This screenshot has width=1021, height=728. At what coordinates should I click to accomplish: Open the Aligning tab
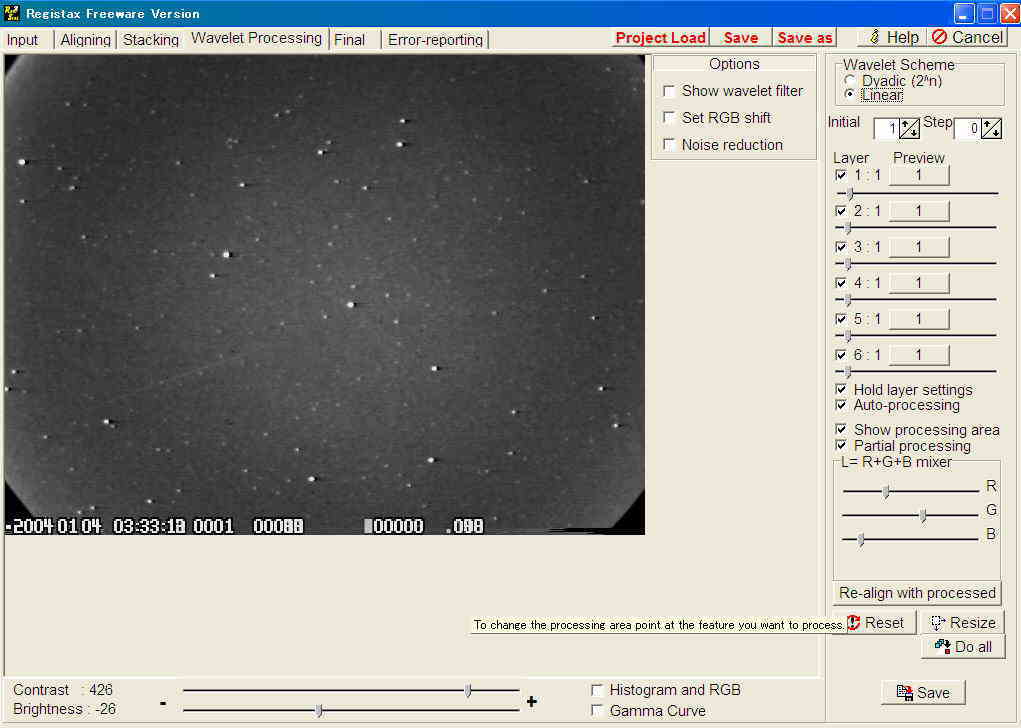point(85,40)
